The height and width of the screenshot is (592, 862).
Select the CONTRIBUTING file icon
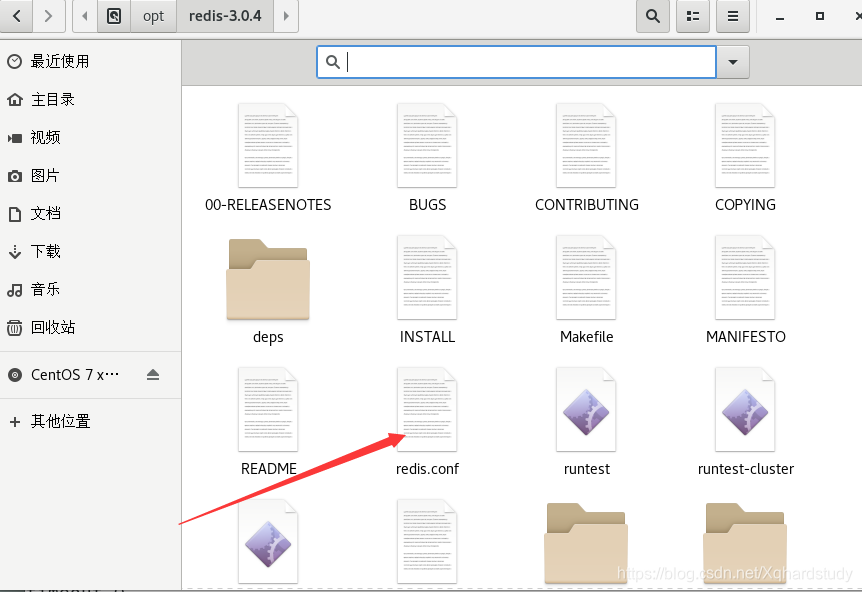pyautogui.click(x=586, y=146)
